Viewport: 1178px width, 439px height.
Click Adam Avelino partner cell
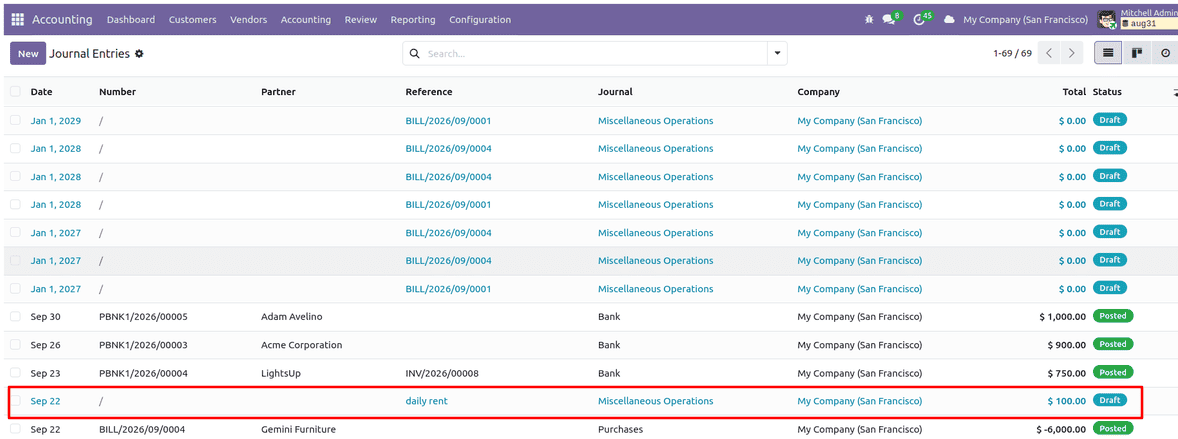[291, 316]
